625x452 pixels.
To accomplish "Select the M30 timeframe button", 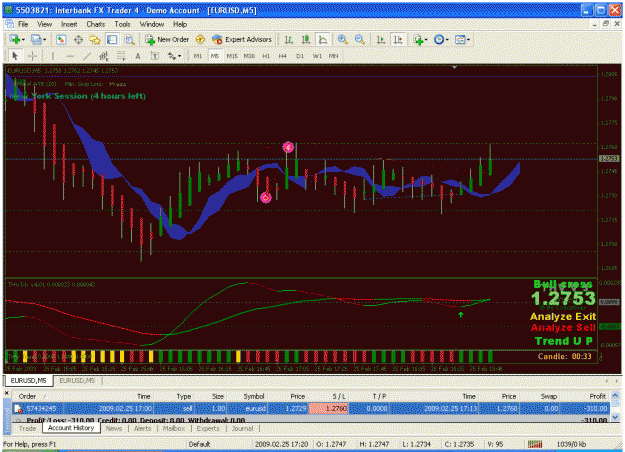I will point(249,56).
